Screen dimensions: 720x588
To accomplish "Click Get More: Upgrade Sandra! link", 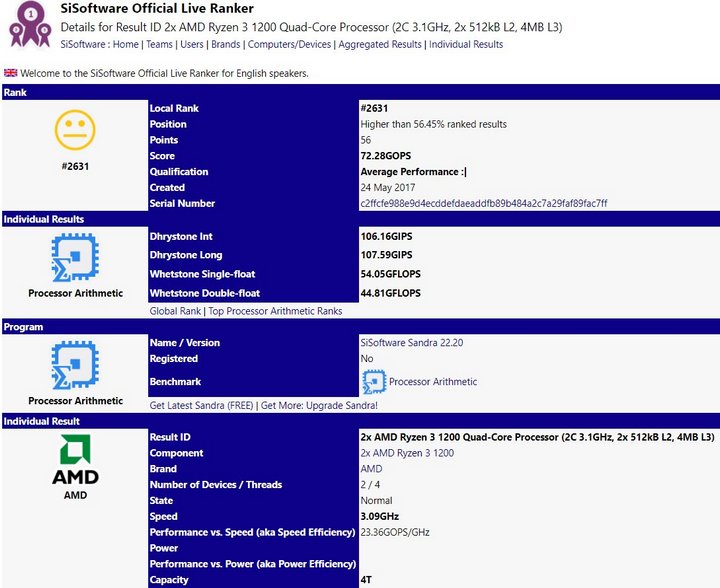I will pyautogui.click(x=318, y=406).
